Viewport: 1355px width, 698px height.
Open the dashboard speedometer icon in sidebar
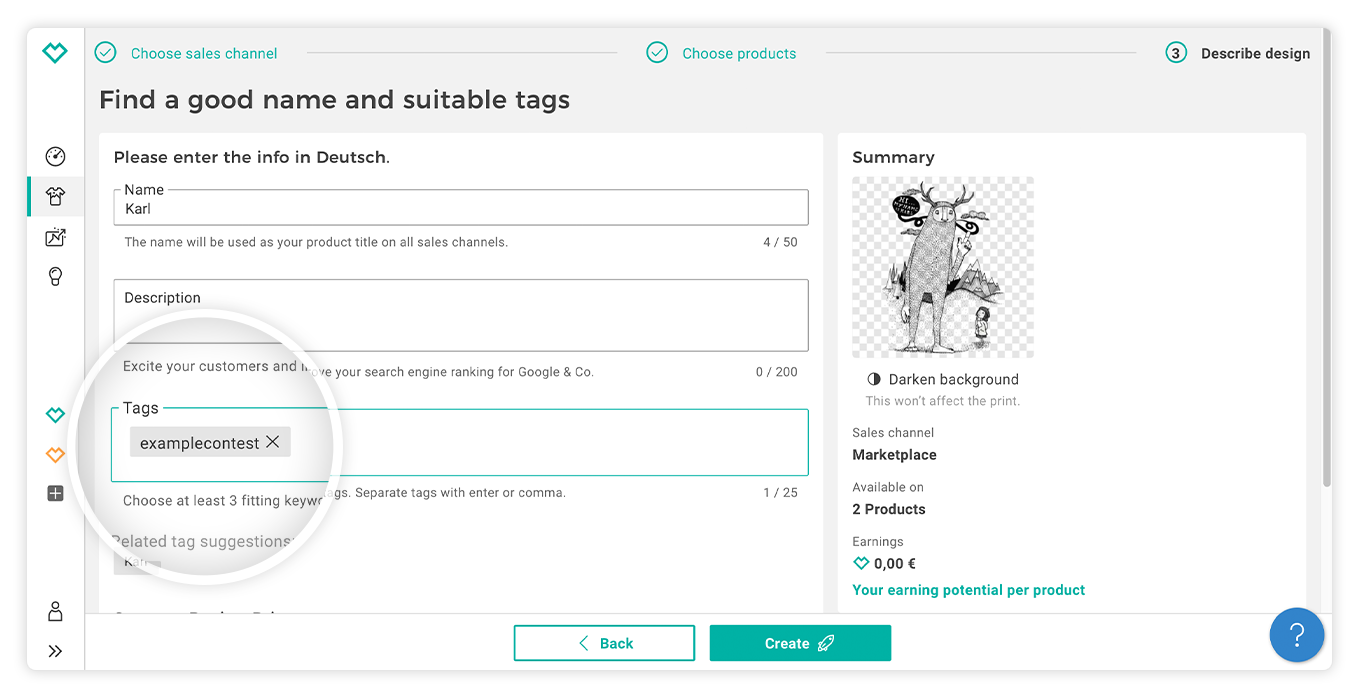[x=56, y=156]
